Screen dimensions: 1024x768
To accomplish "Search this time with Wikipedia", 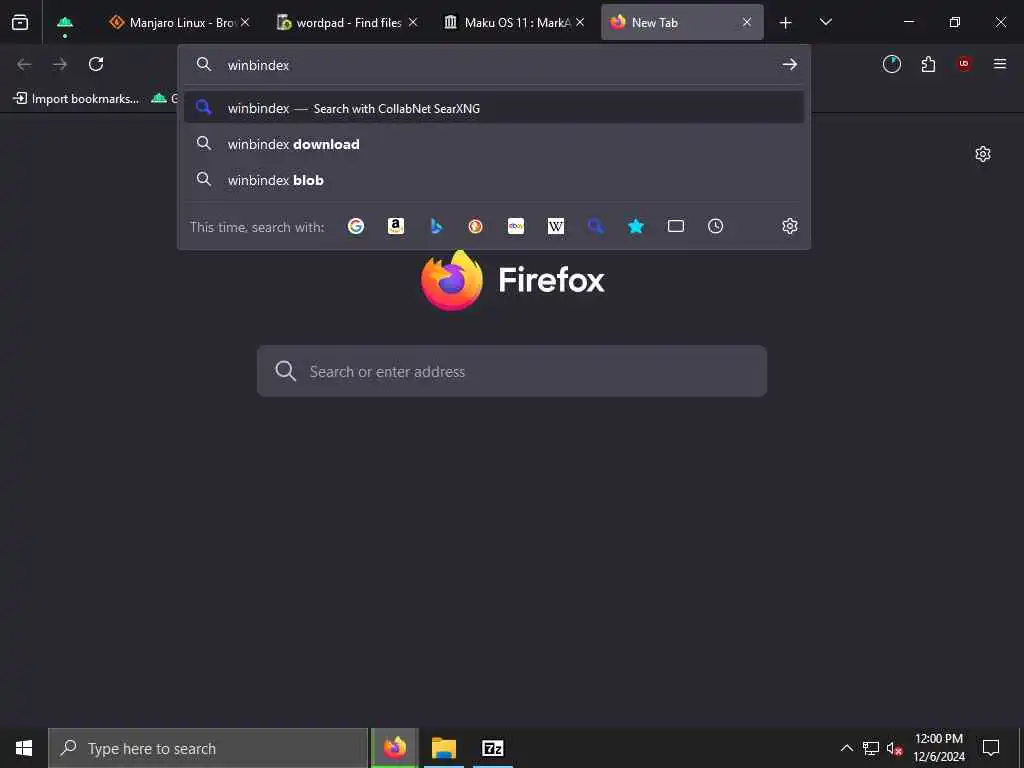I will coord(556,226).
